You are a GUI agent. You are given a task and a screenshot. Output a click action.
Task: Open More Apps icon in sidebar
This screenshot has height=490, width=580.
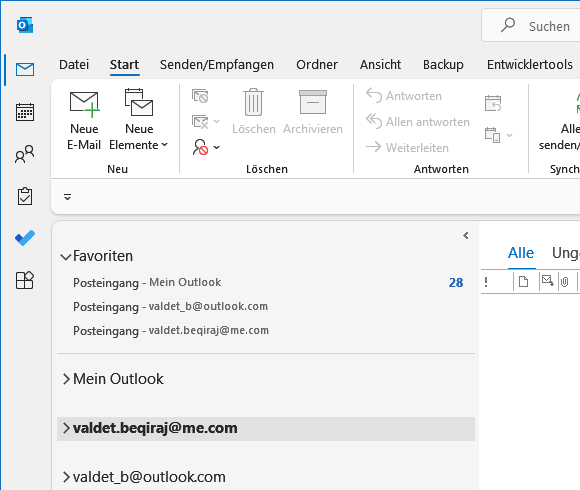(25, 280)
